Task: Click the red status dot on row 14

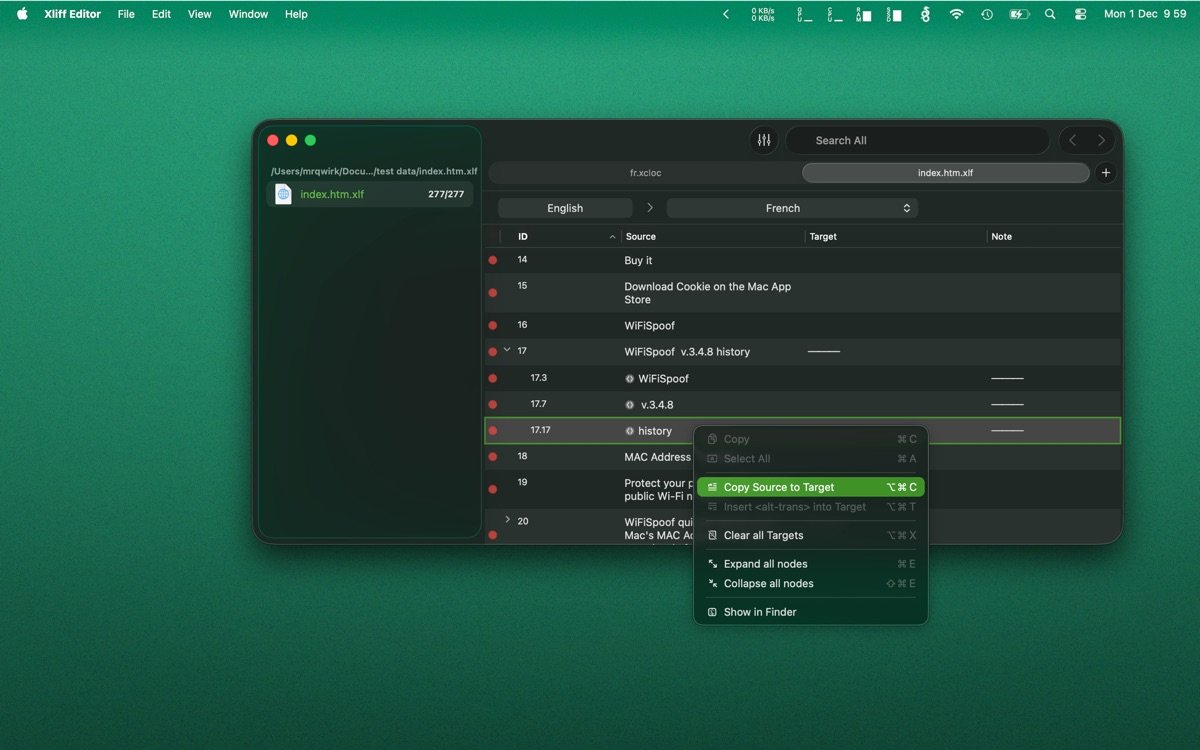Action: click(x=492, y=260)
